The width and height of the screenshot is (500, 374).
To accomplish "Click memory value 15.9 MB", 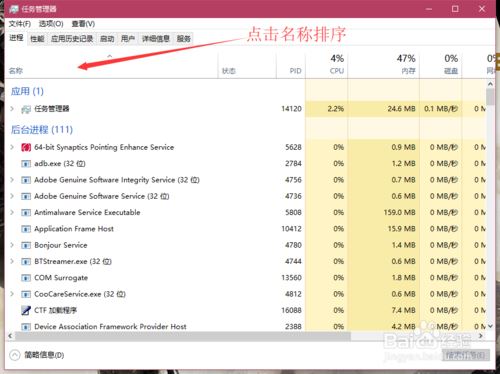I will [402, 229].
